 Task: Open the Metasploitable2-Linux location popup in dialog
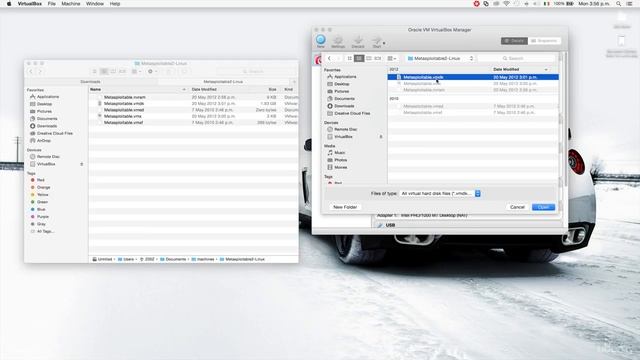440,58
